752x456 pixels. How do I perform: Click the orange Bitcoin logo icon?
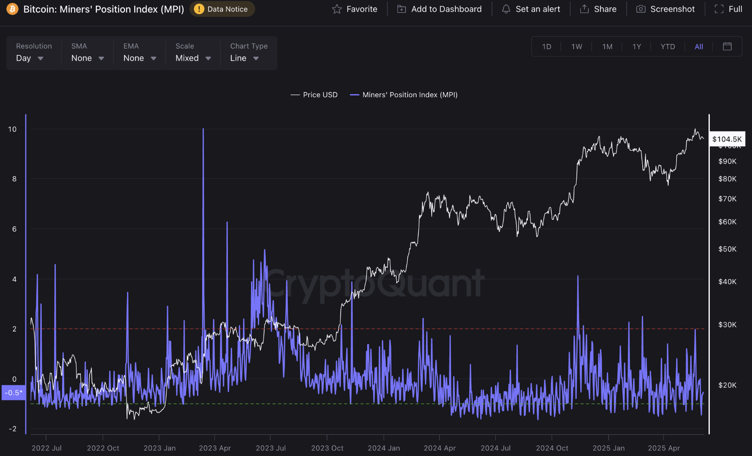coord(12,9)
